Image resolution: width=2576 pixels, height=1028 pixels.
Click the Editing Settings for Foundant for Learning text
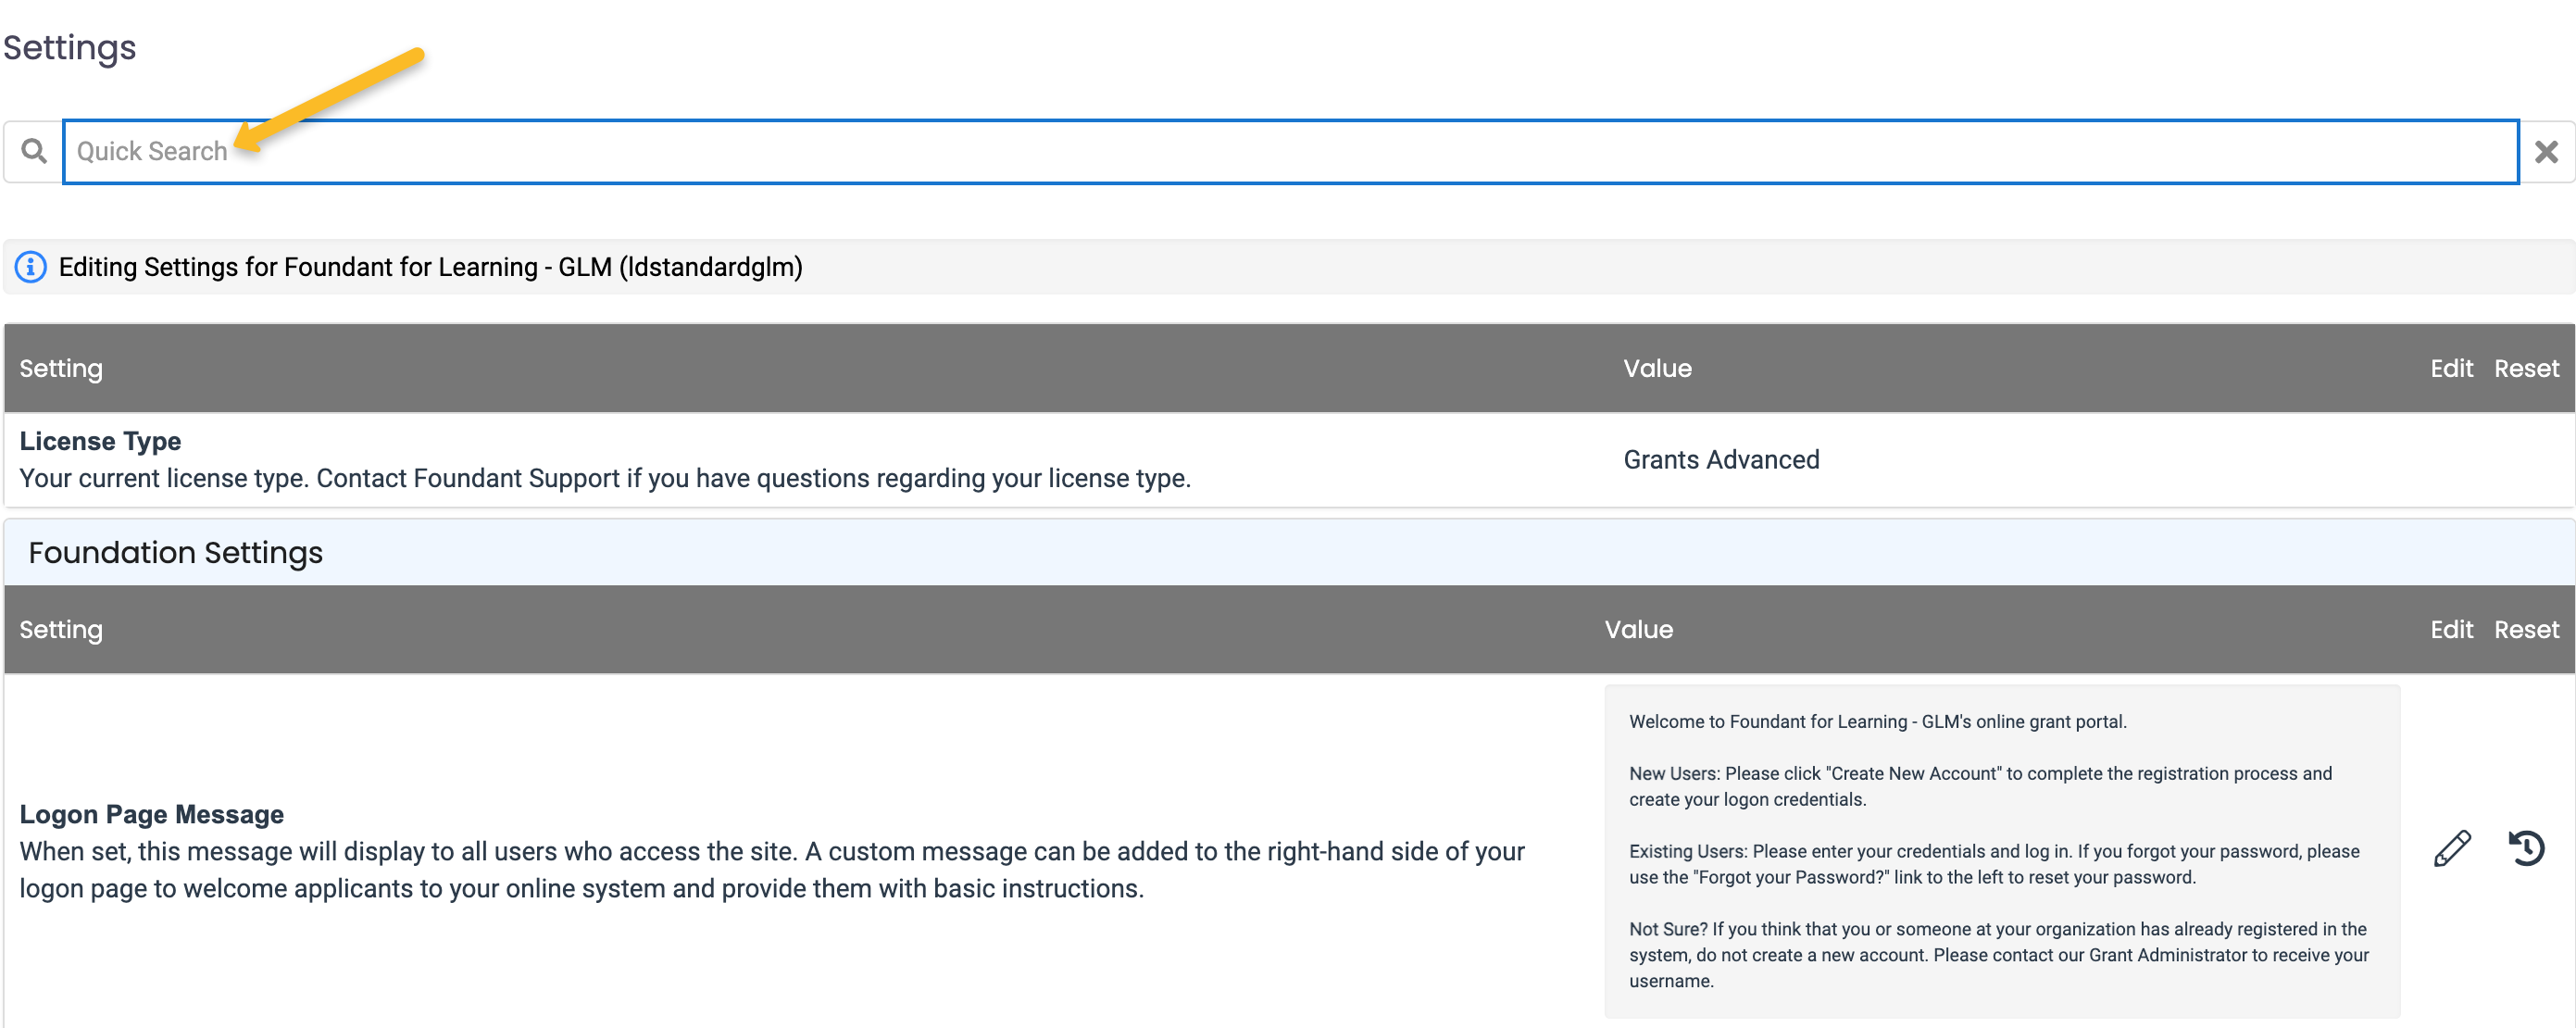click(430, 267)
